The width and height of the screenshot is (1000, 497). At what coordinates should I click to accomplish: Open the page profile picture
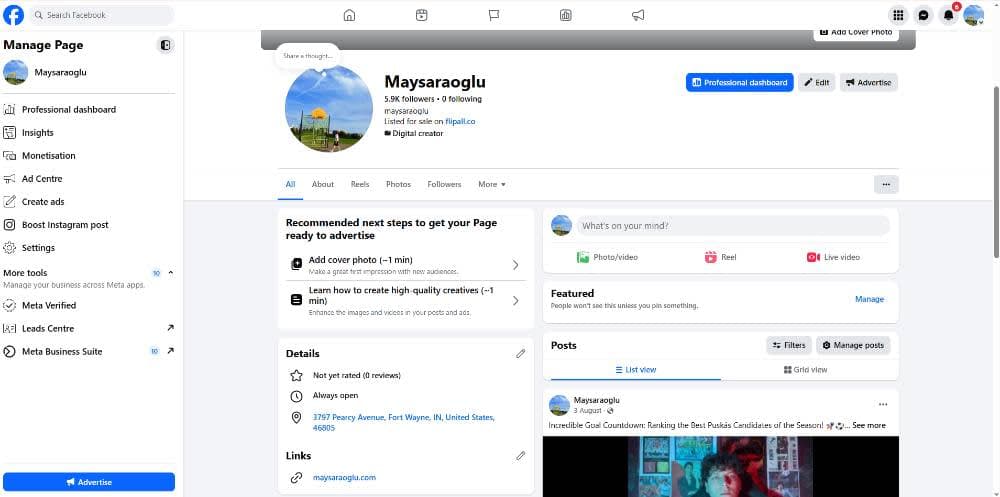click(328, 108)
